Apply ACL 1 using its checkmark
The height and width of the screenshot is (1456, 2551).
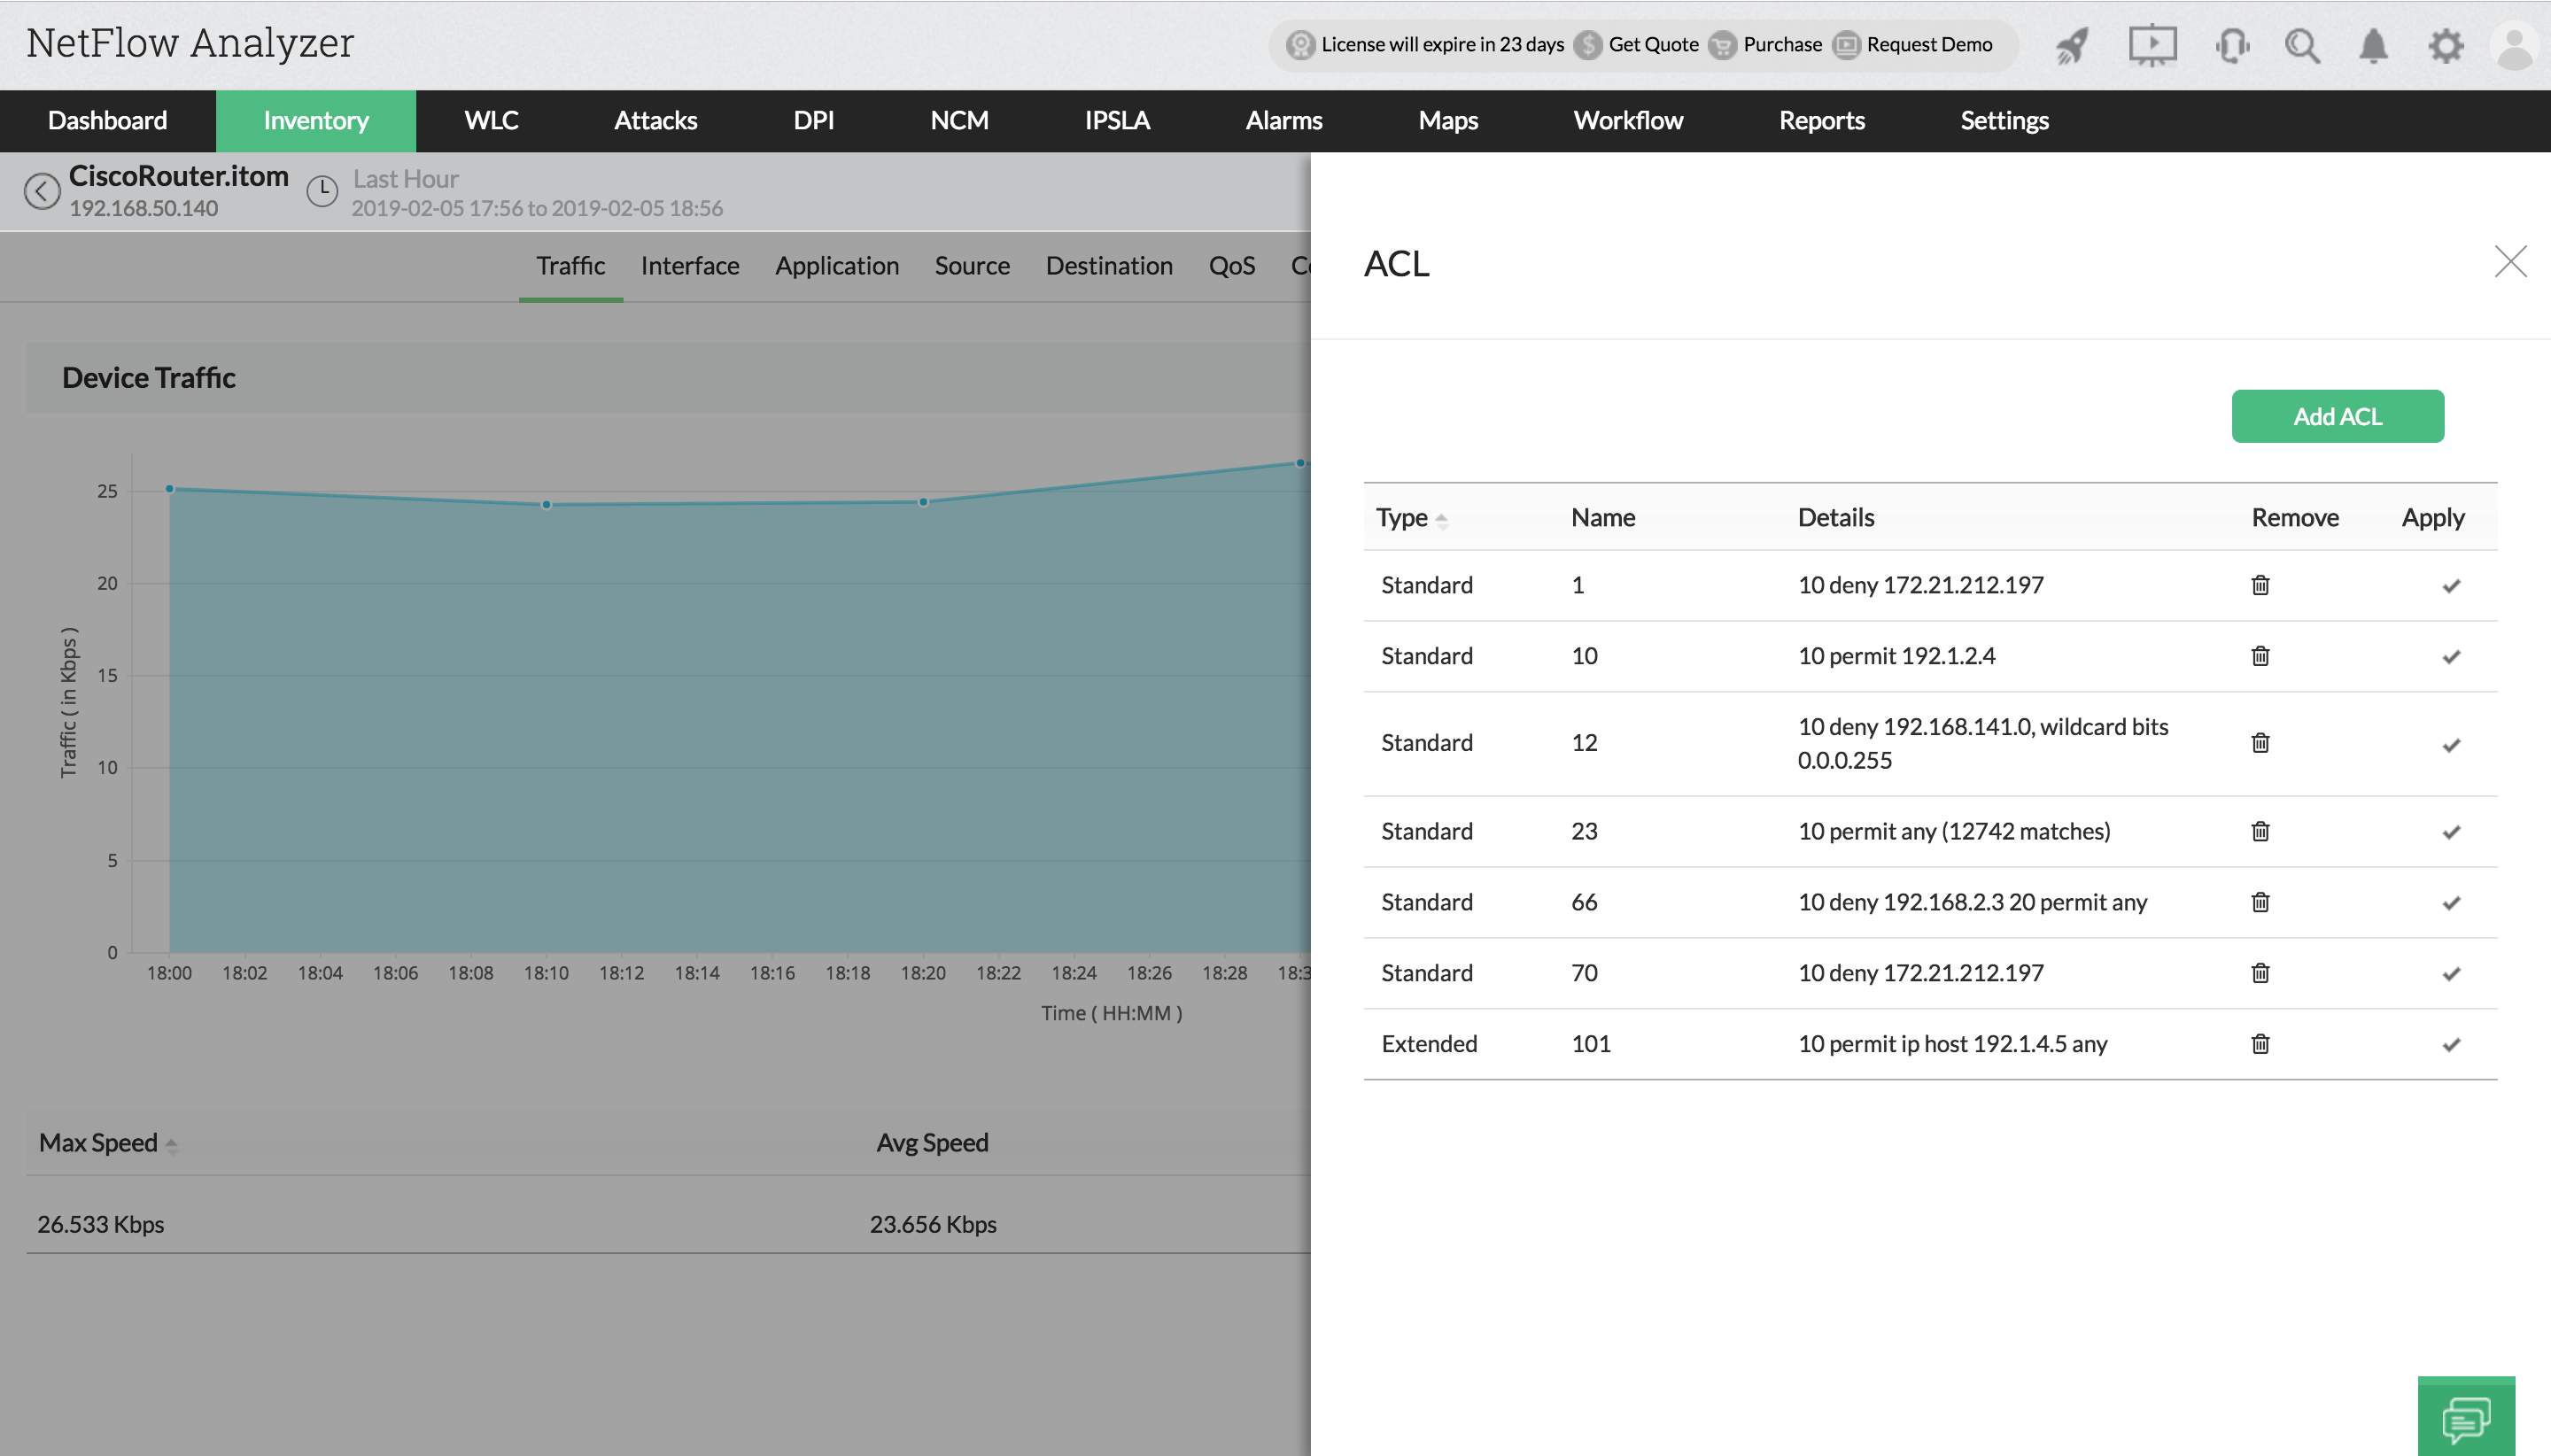pyautogui.click(x=2450, y=586)
